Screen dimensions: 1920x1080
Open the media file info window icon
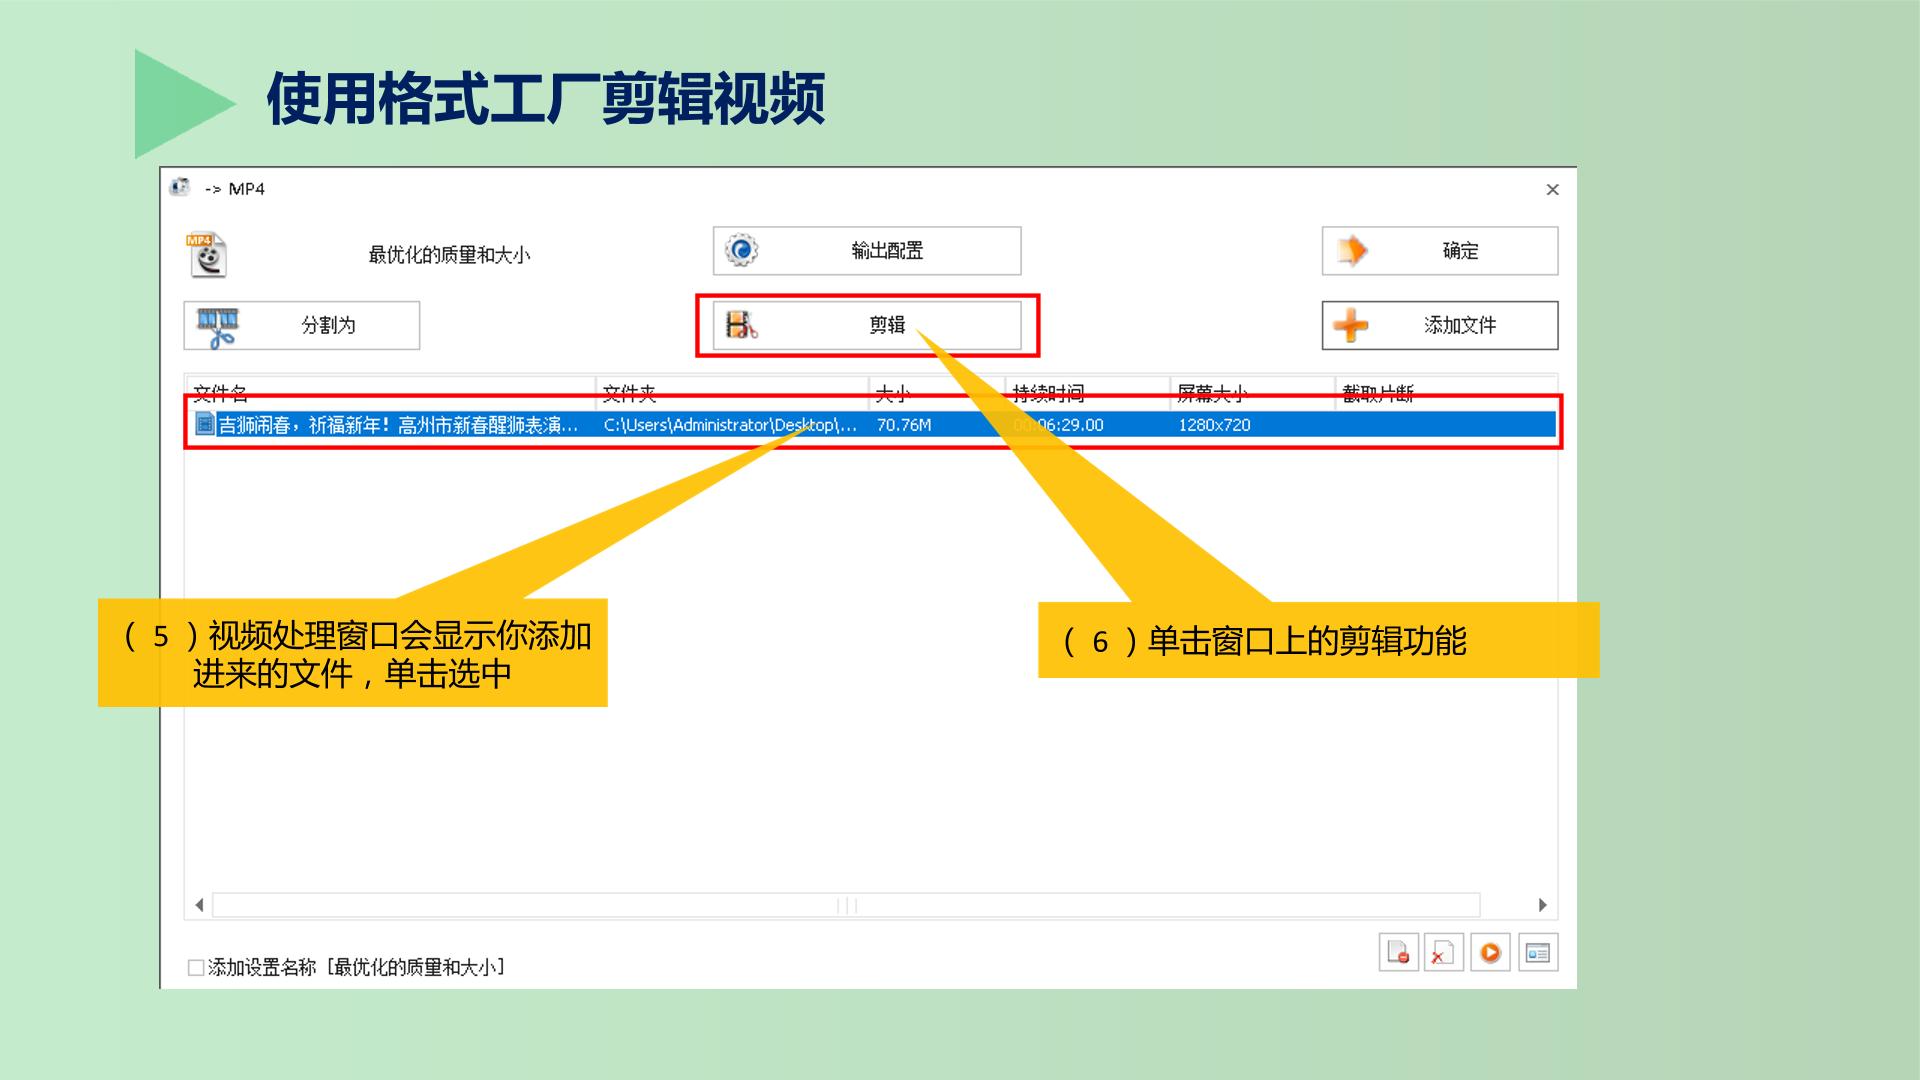[1538, 952]
